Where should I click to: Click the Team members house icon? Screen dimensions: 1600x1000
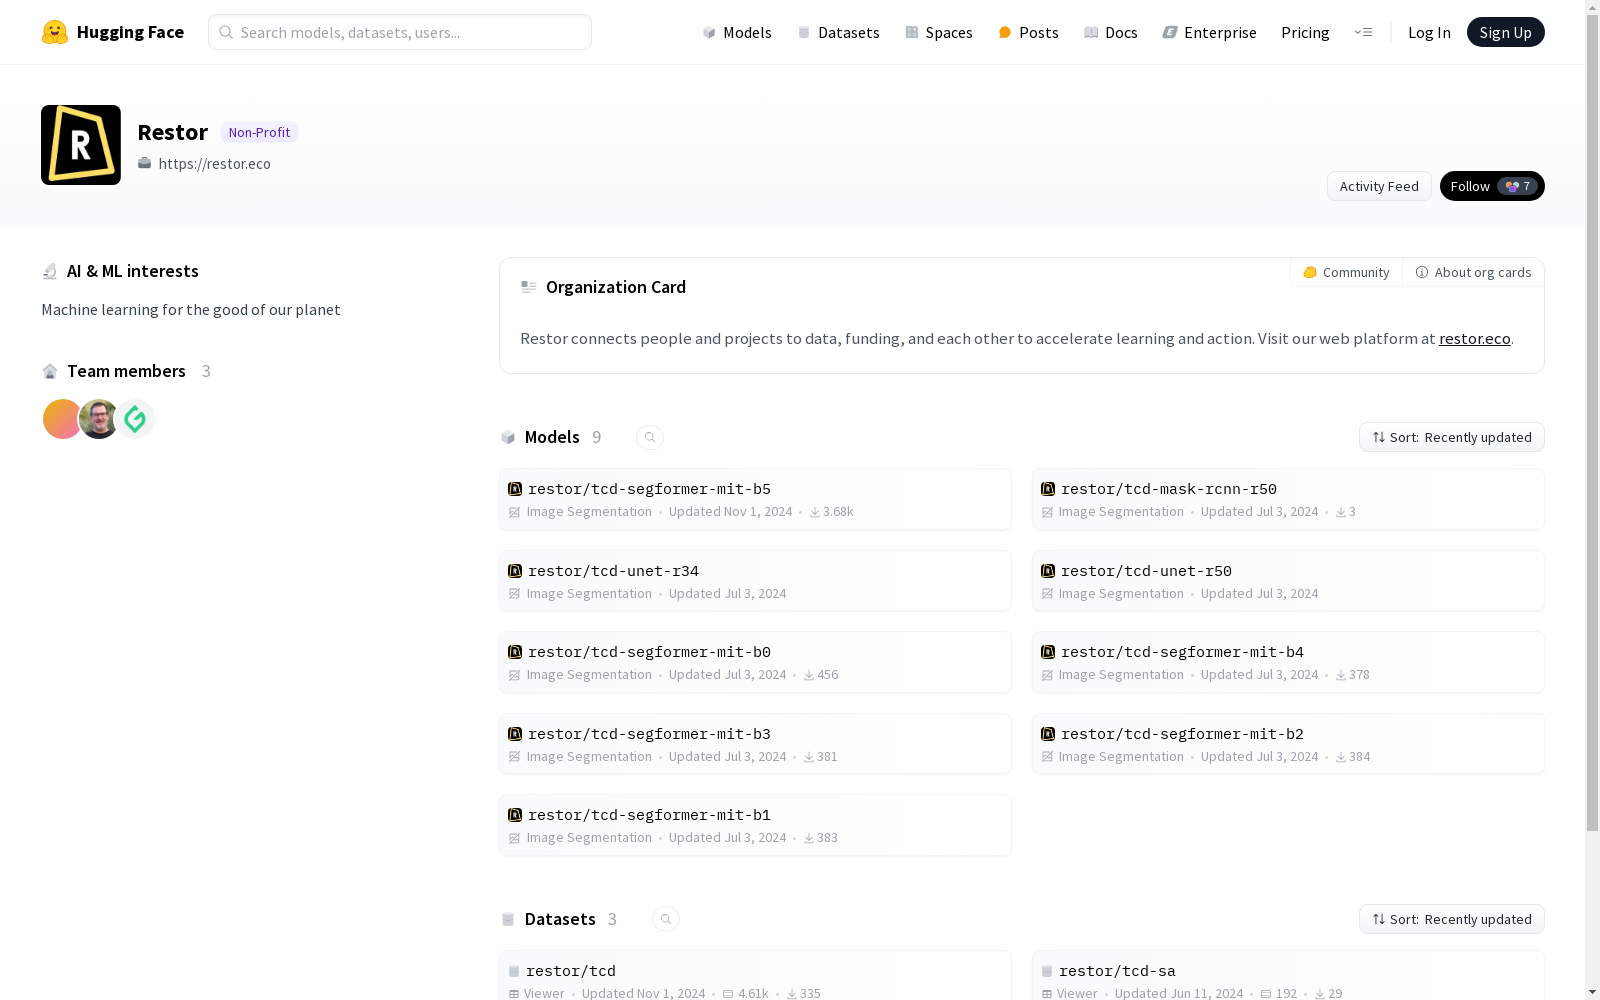click(50, 371)
